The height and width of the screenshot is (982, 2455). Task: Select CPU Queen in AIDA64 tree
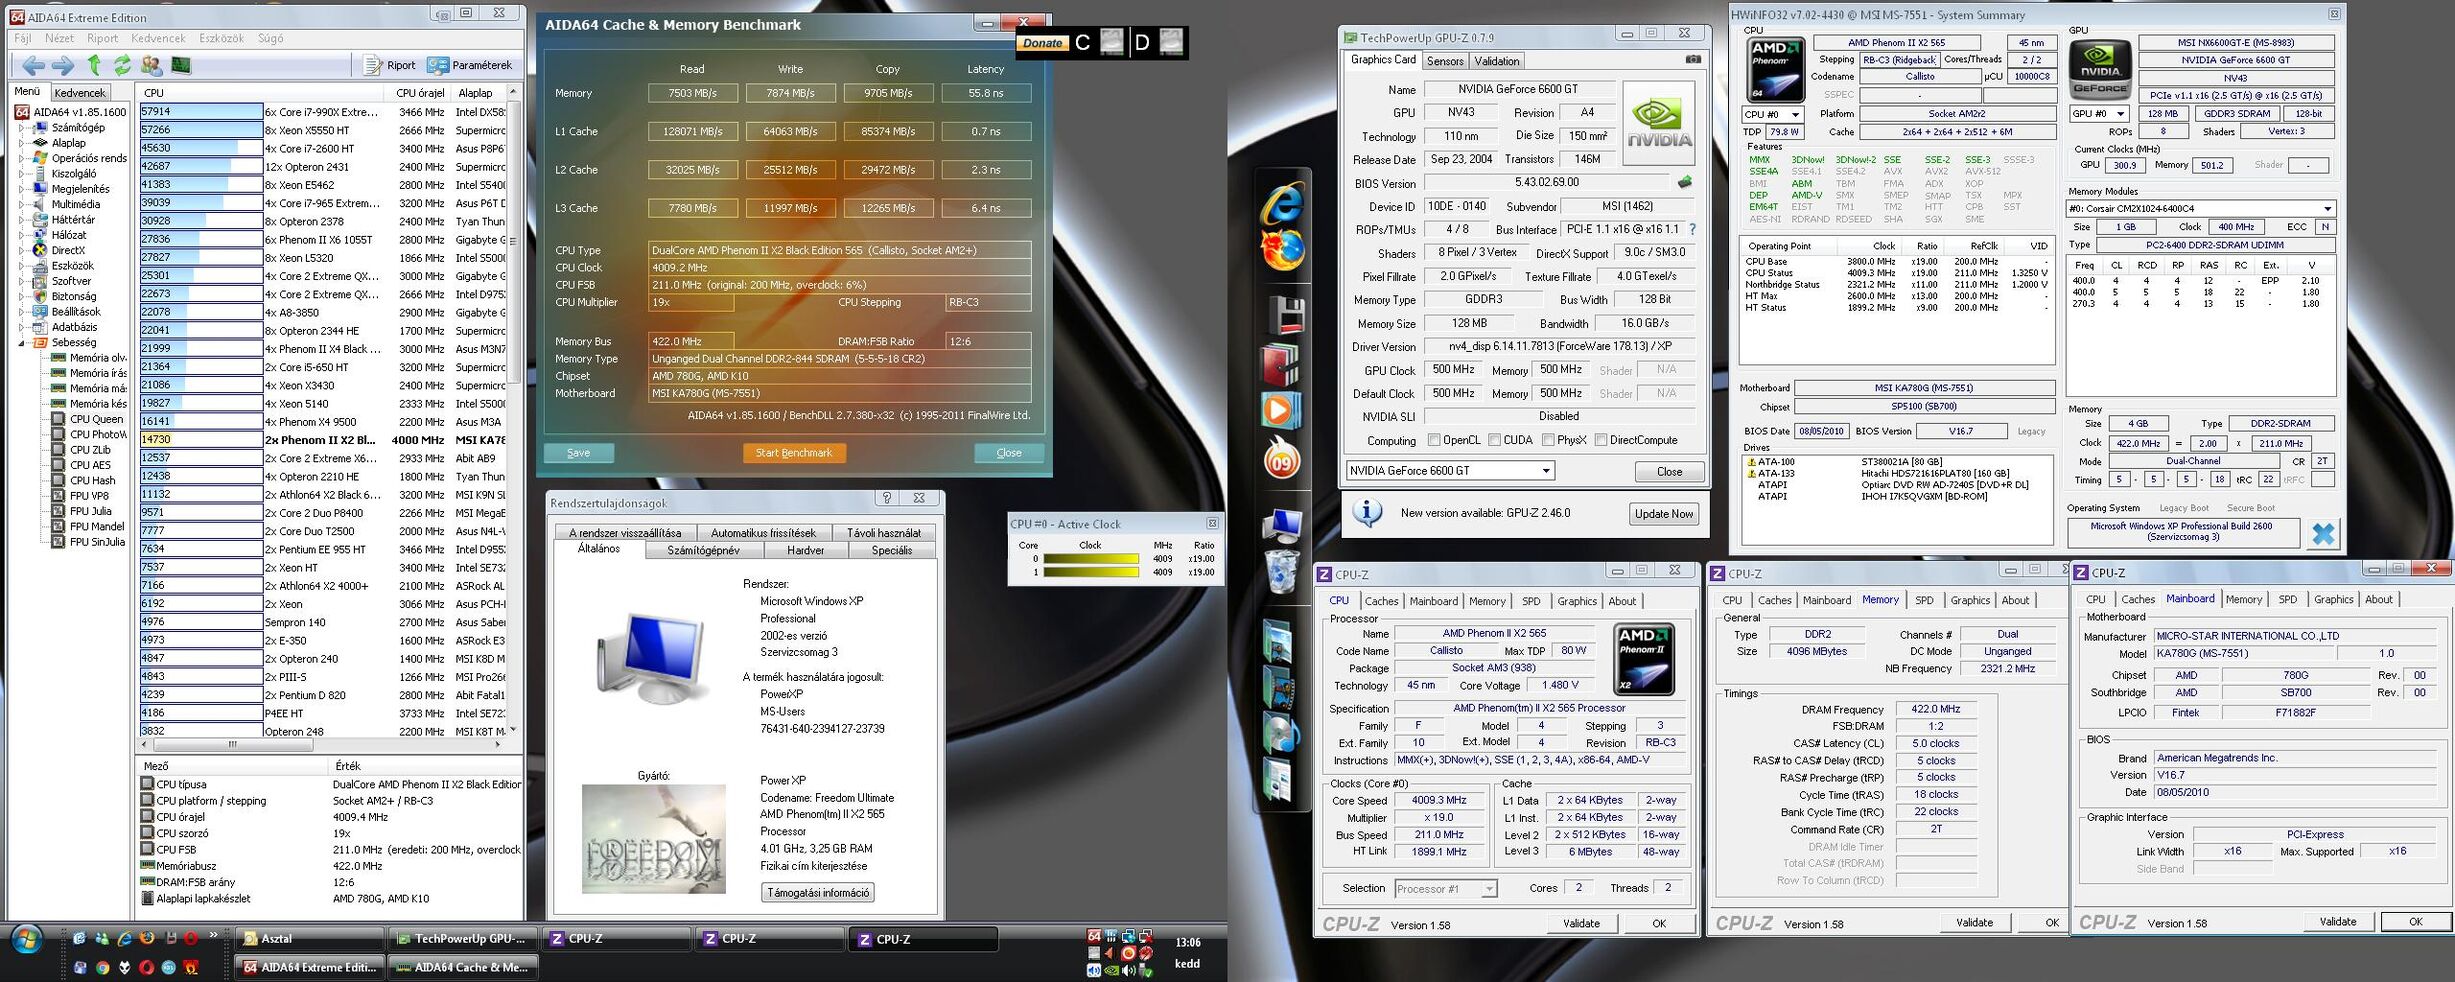[96, 419]
